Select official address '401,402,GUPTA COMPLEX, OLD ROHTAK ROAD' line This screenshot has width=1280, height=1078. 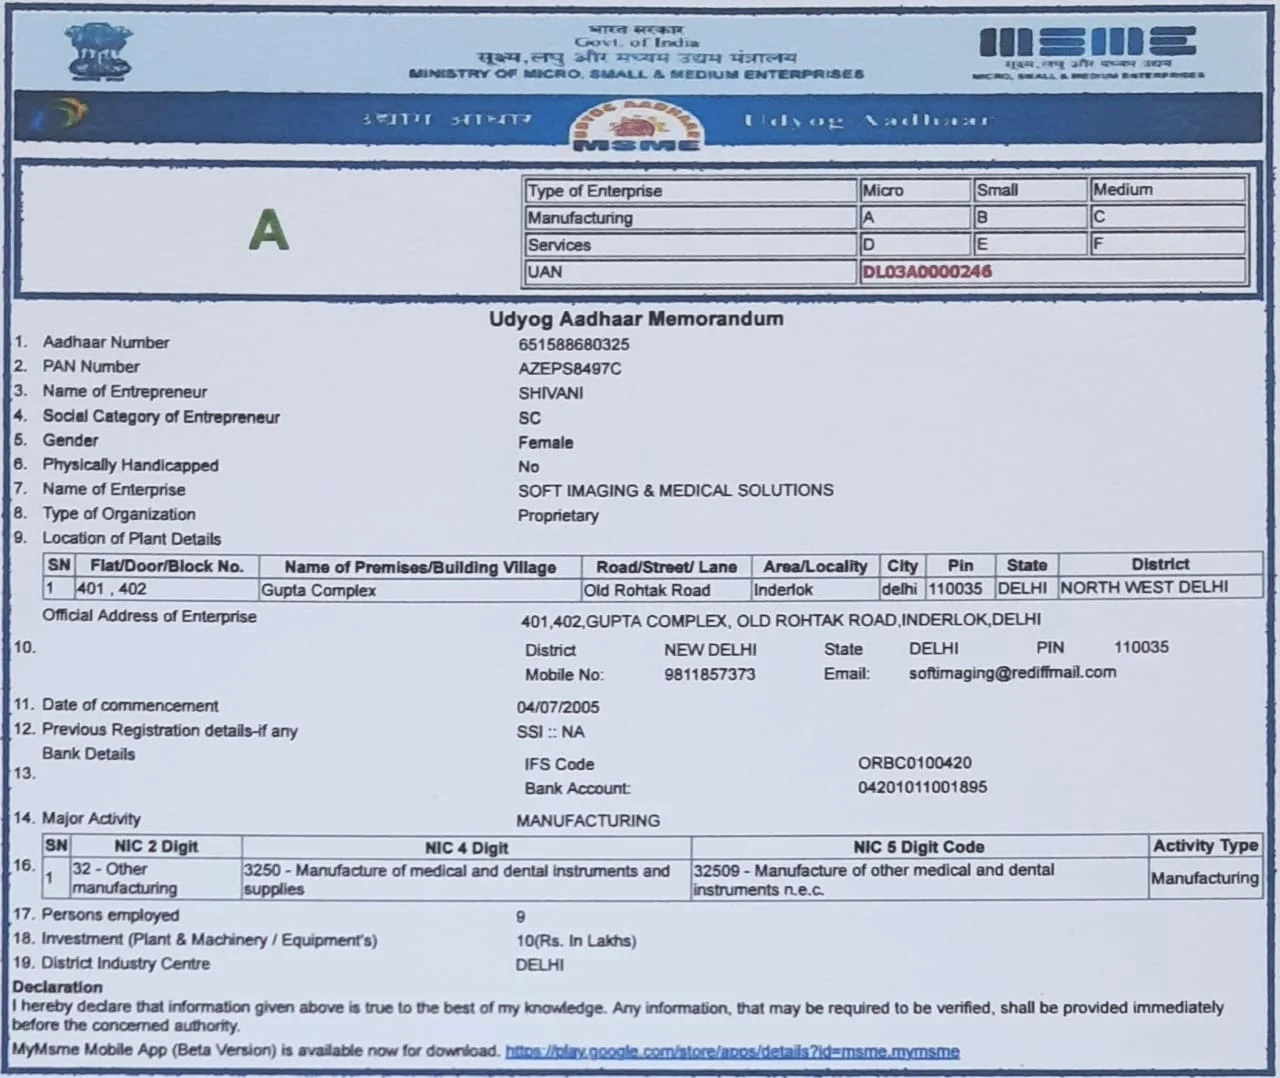click(781, 620)
